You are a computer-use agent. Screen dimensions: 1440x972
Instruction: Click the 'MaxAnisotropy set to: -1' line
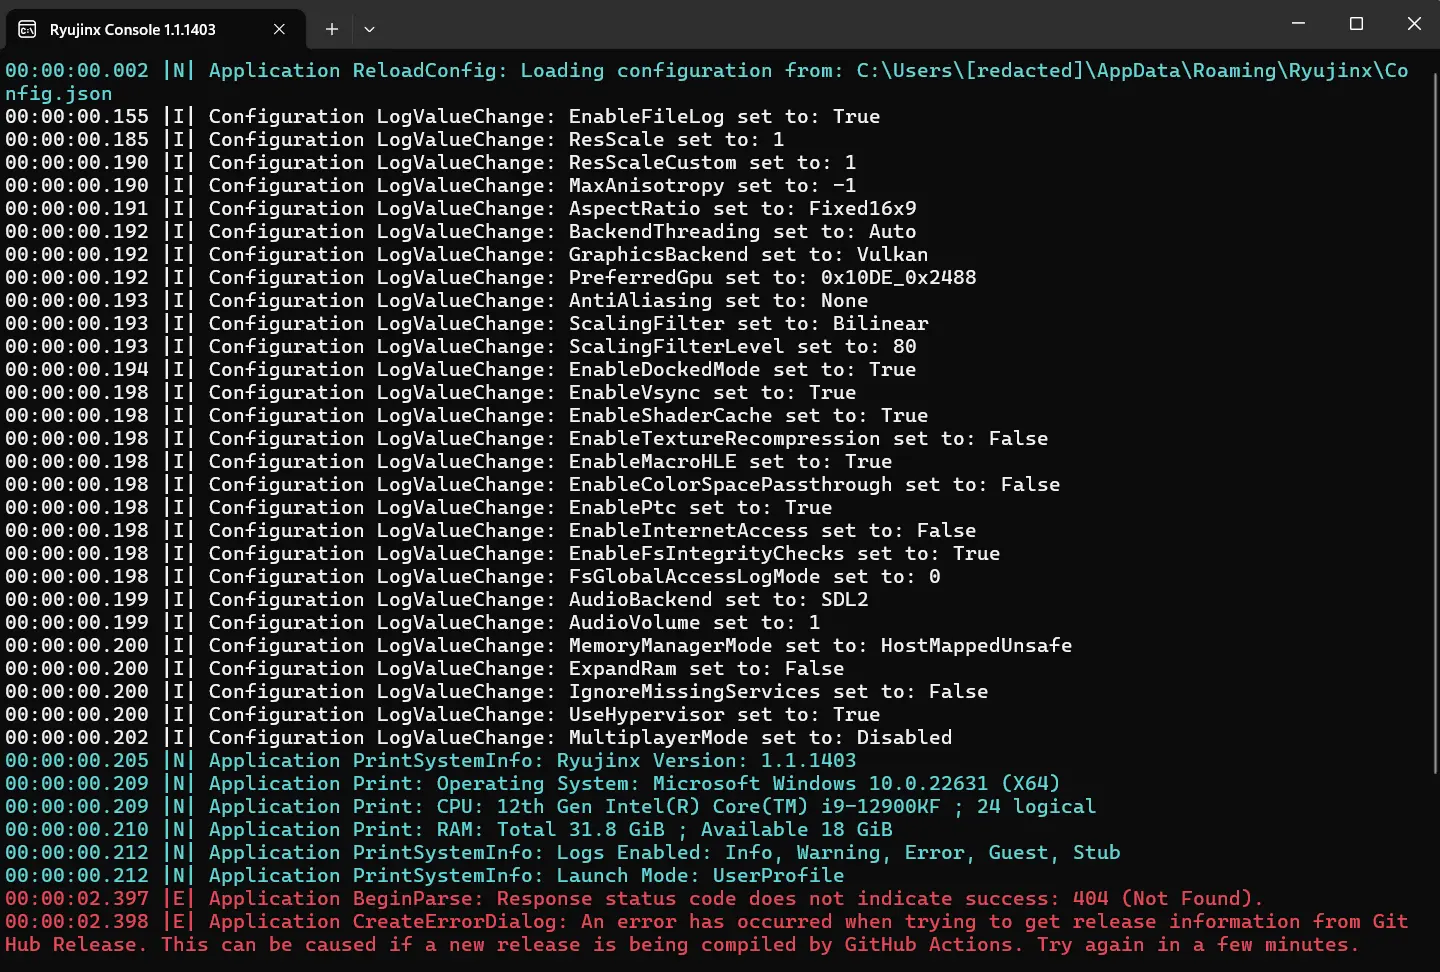(431, 185)
